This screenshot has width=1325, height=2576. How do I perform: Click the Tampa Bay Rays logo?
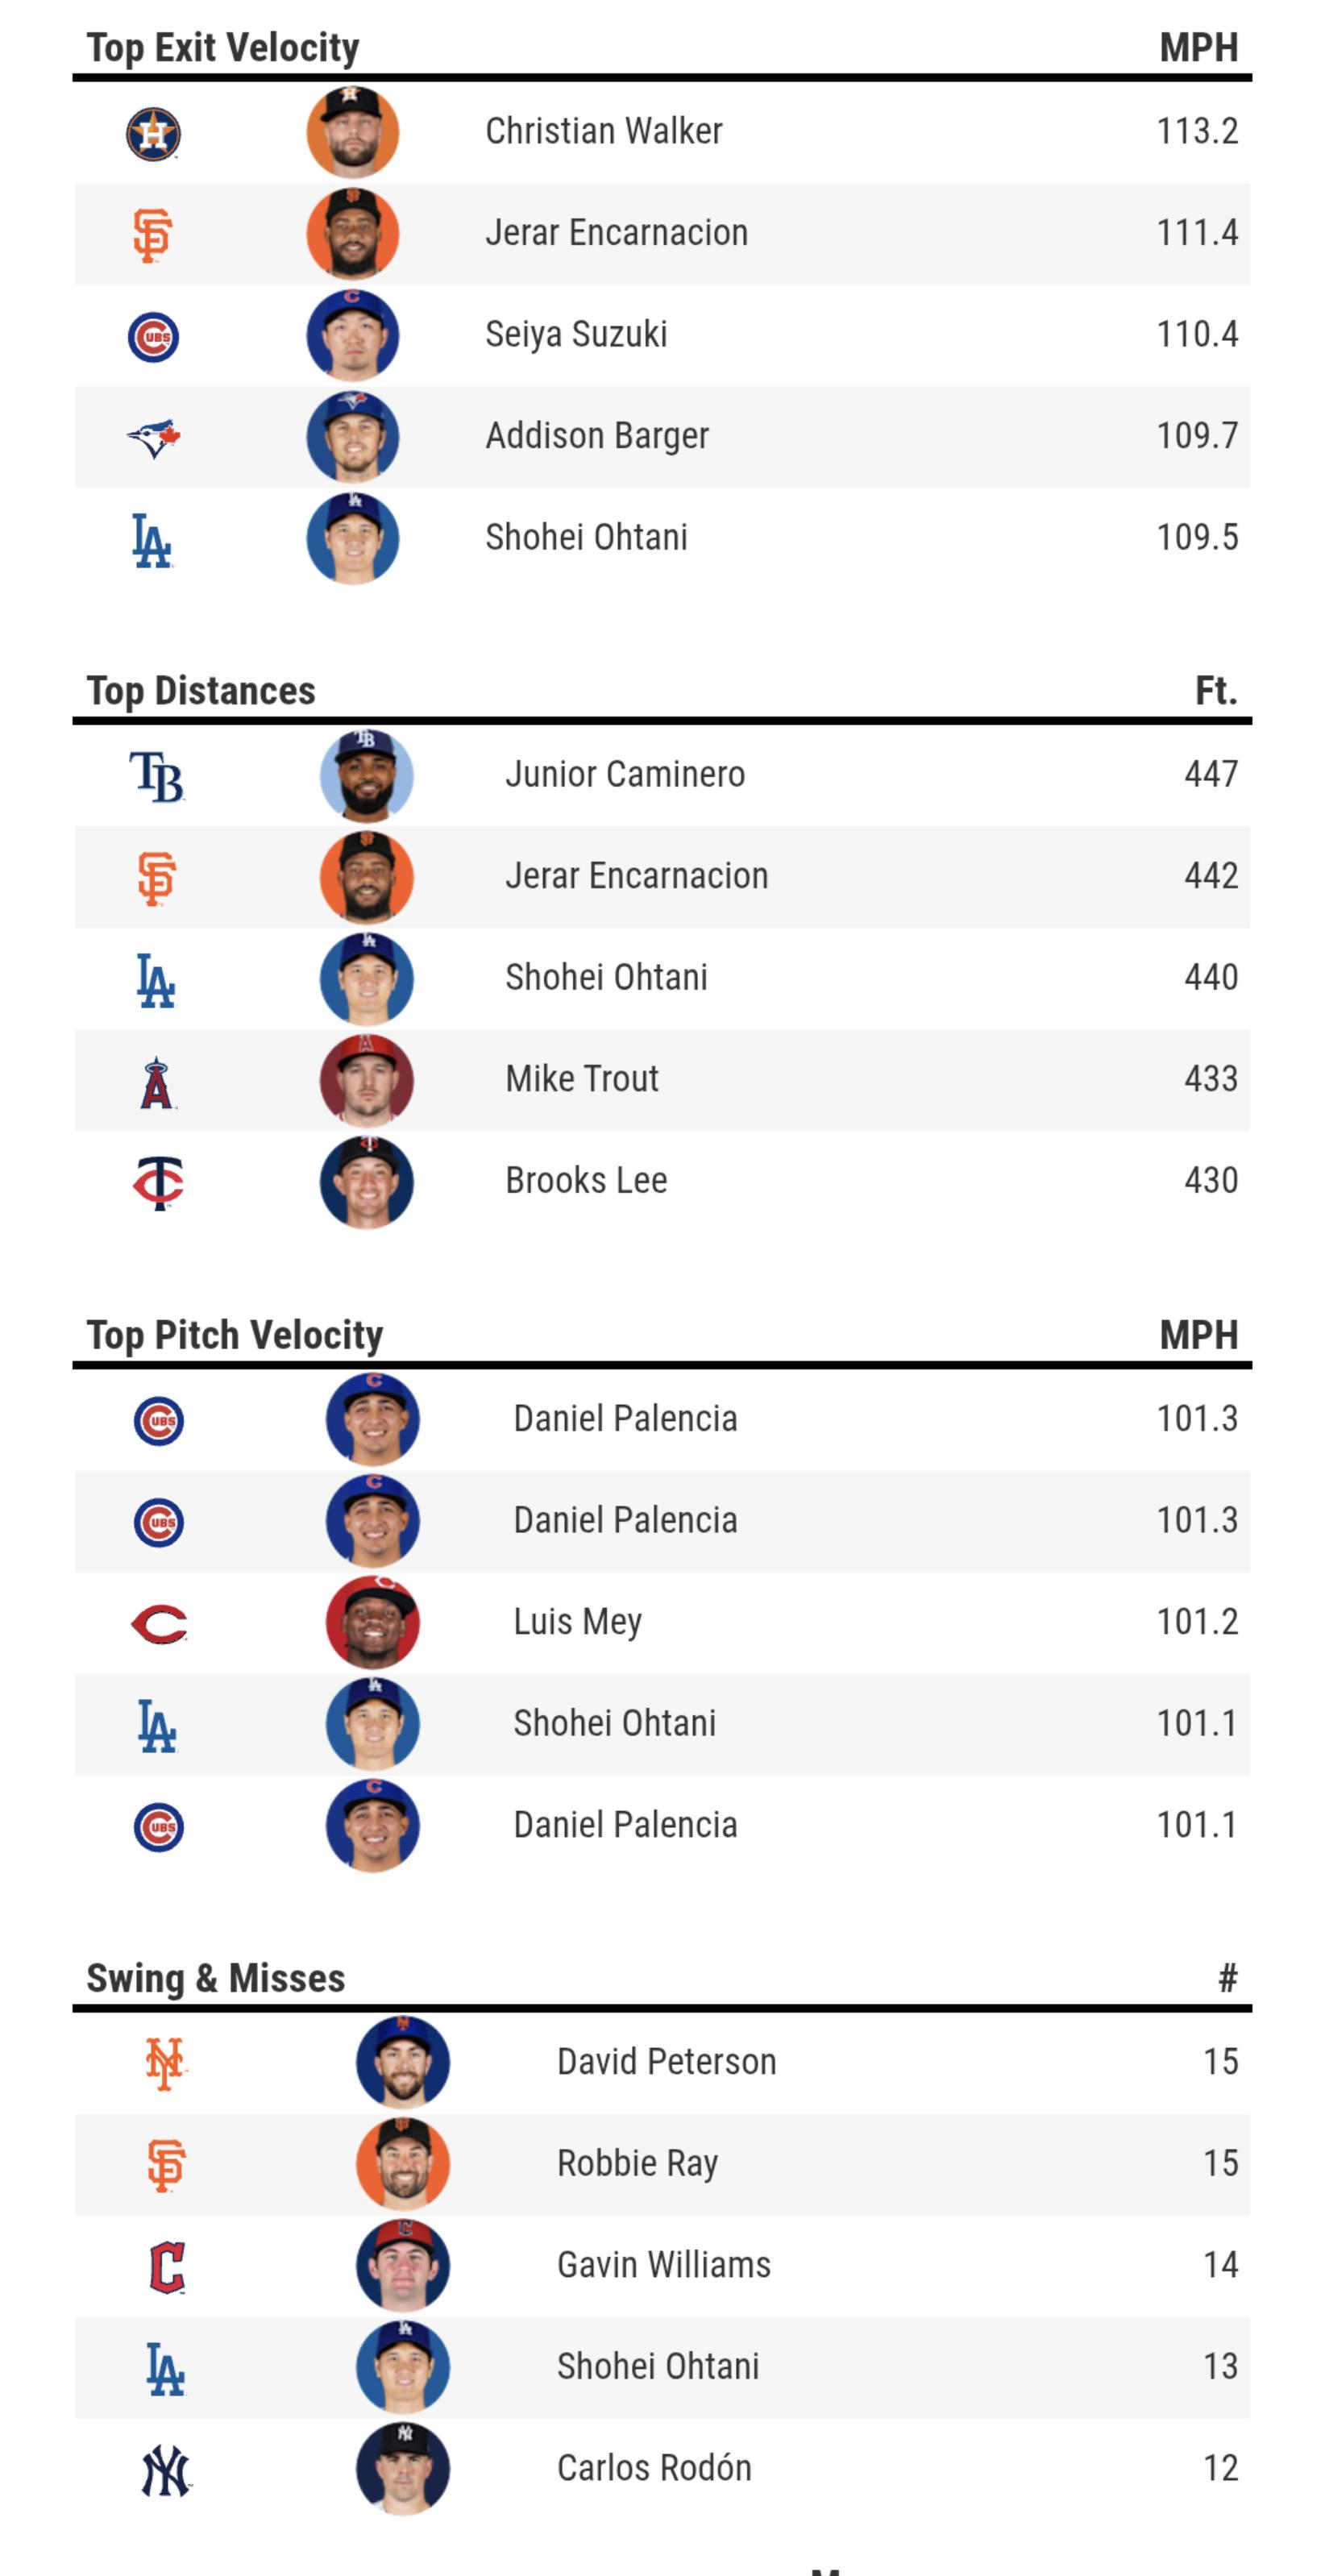coord(157,777)
